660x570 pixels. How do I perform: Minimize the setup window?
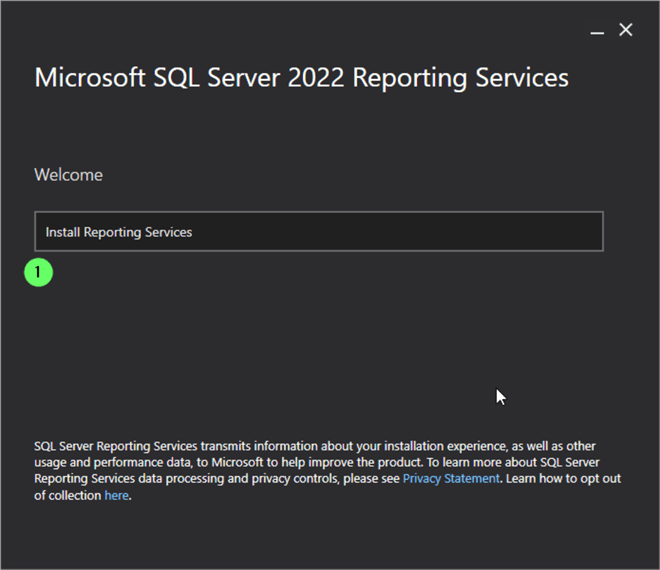pyautogui.click(x=597, y=31)
